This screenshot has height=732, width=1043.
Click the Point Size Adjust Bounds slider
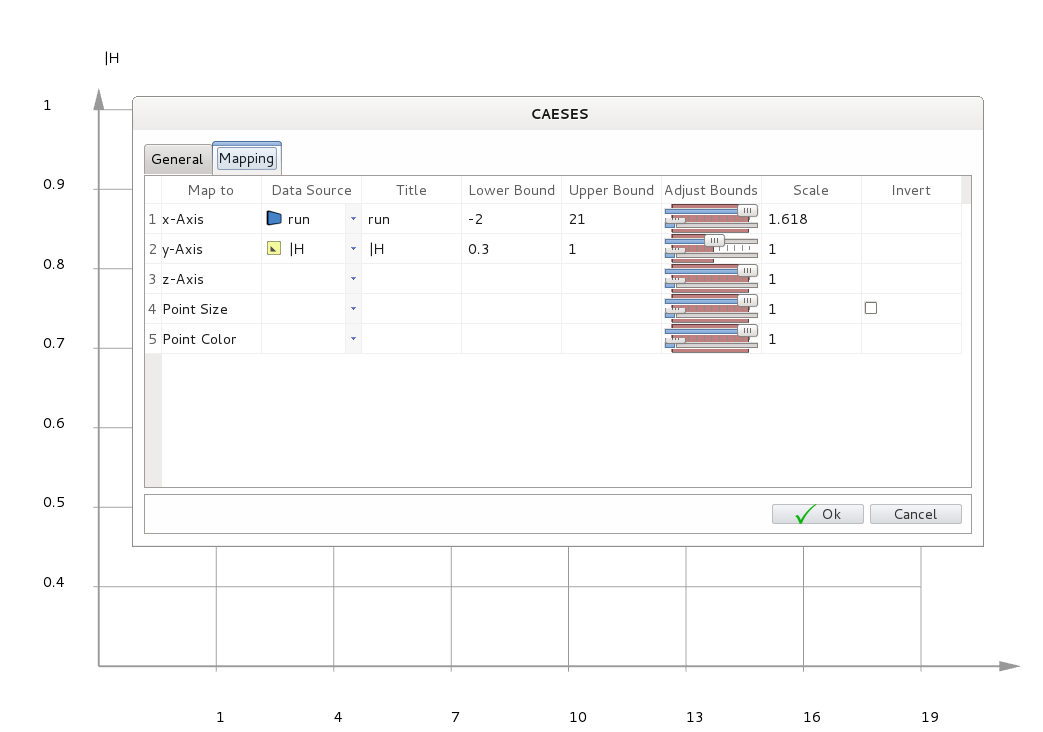point(711,309)
